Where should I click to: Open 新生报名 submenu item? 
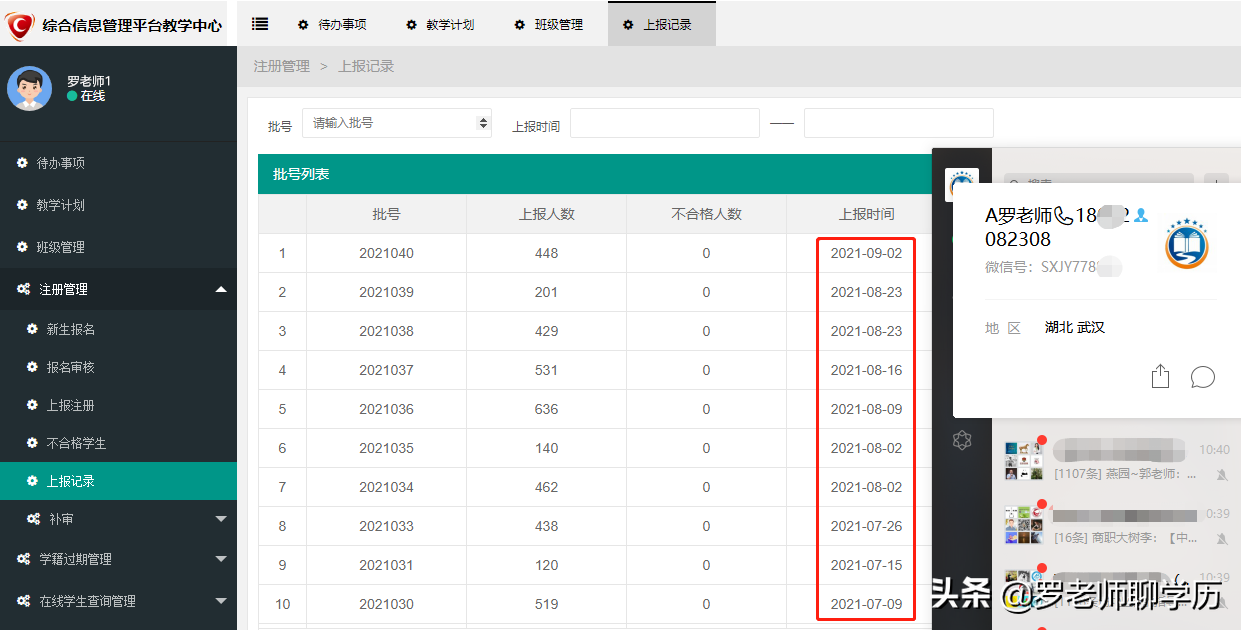118,329
